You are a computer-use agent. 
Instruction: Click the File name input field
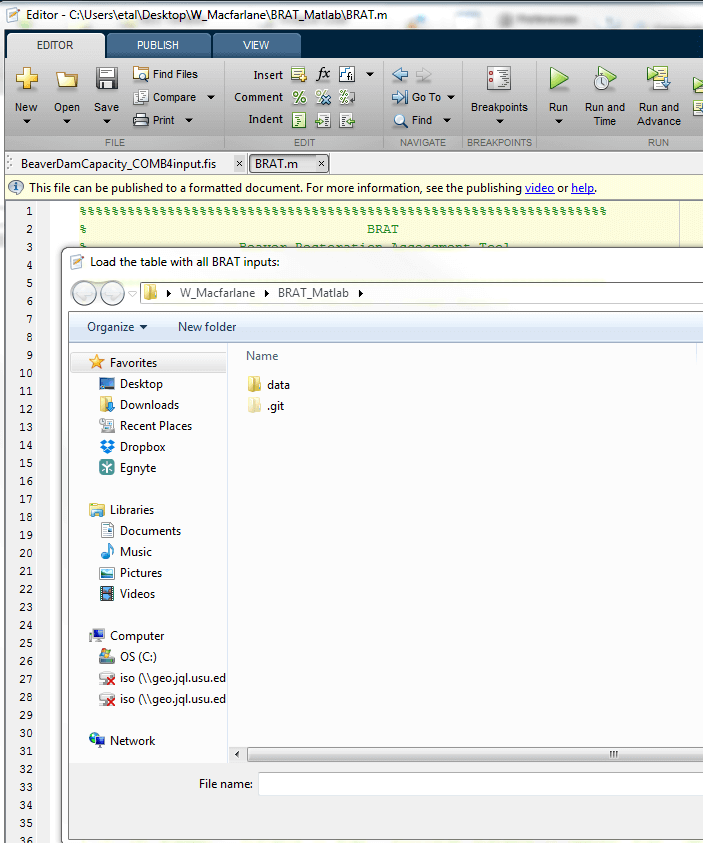click(480, 784)
